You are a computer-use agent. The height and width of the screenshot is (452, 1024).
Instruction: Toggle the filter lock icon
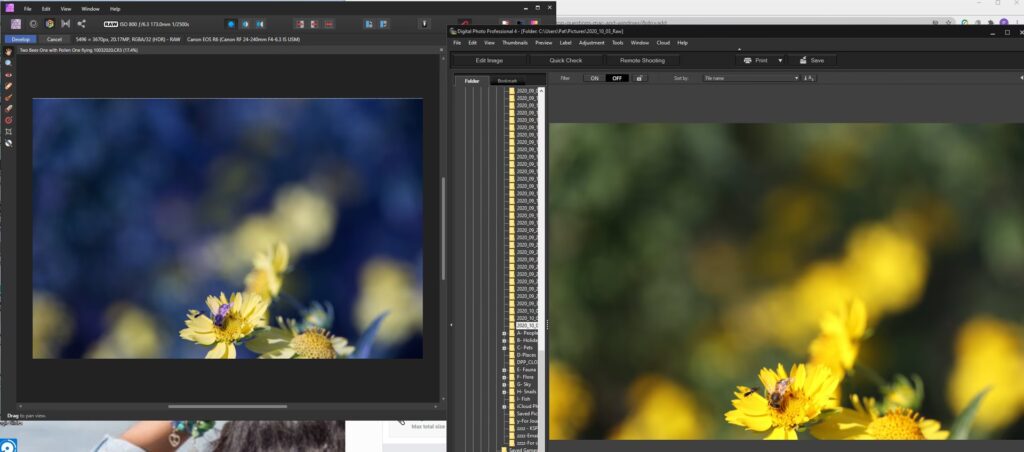pyautogui.click(x=640, y=78)
